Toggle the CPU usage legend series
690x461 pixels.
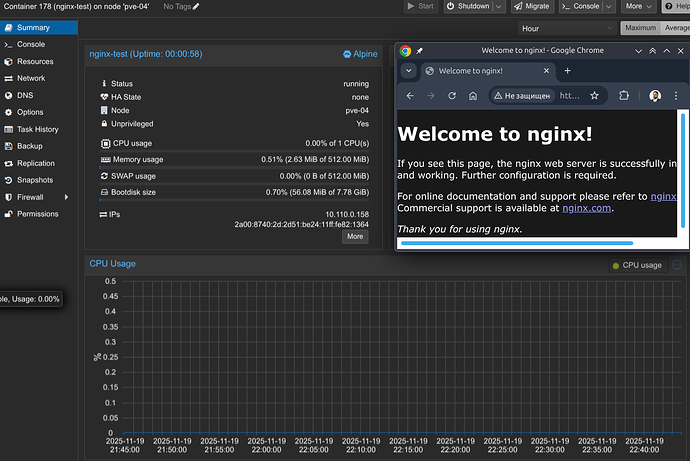pos(637,265)
